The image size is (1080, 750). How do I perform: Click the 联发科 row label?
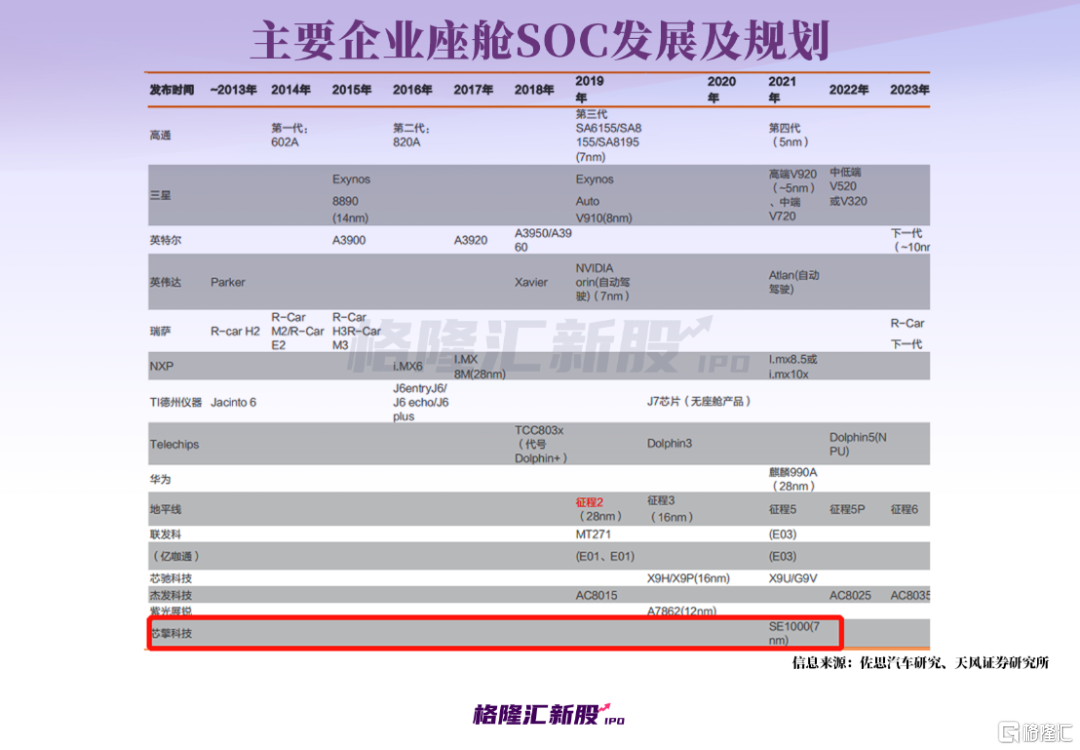pyautogui.click(x=165, y=534)
